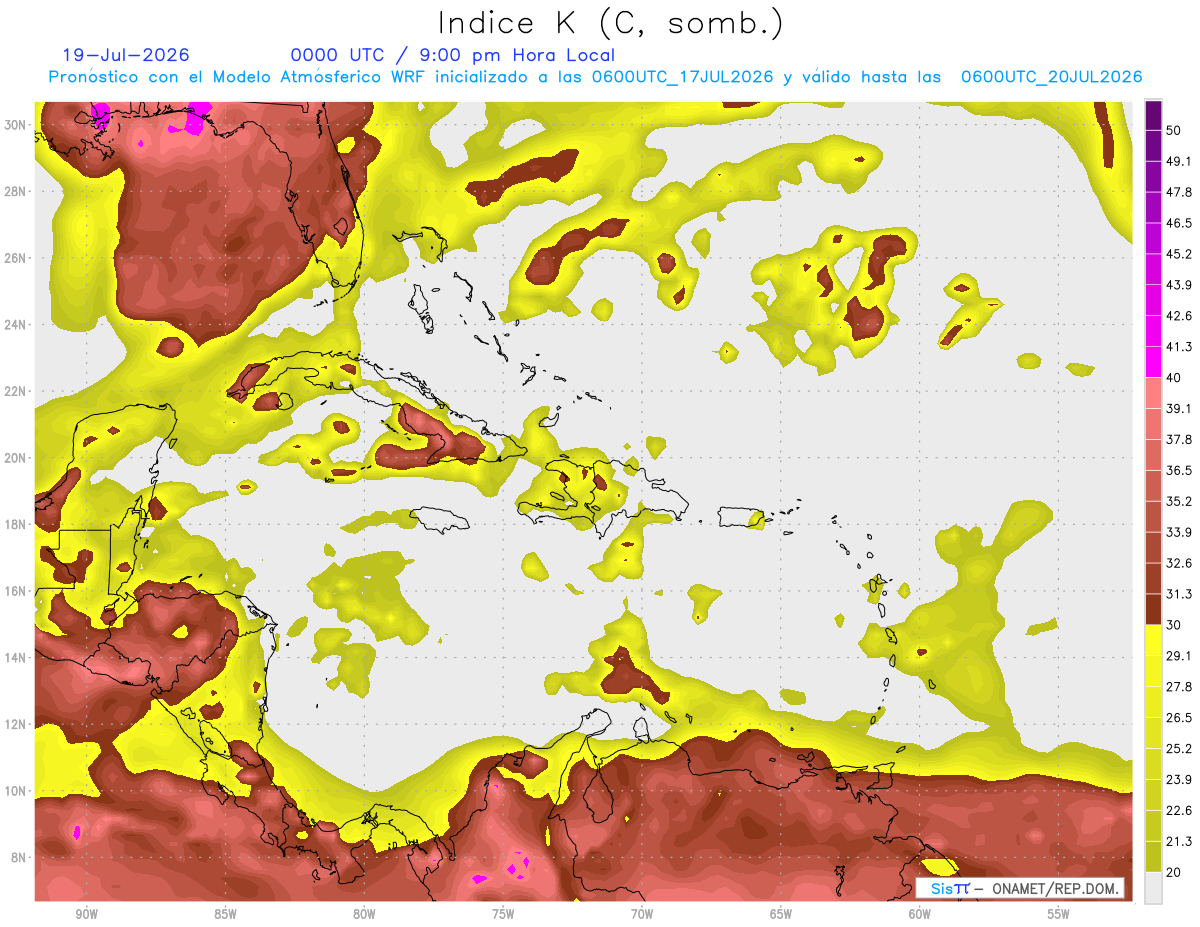The width and height of the screenshot is (1200, 927).
Task: Click the '20' value on the color scale
Action: 1174,873
